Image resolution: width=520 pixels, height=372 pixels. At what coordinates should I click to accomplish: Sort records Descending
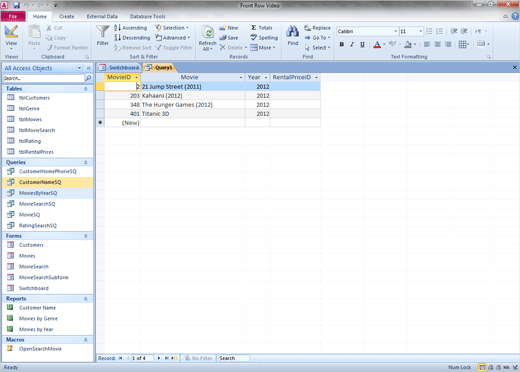pos(132,38)
